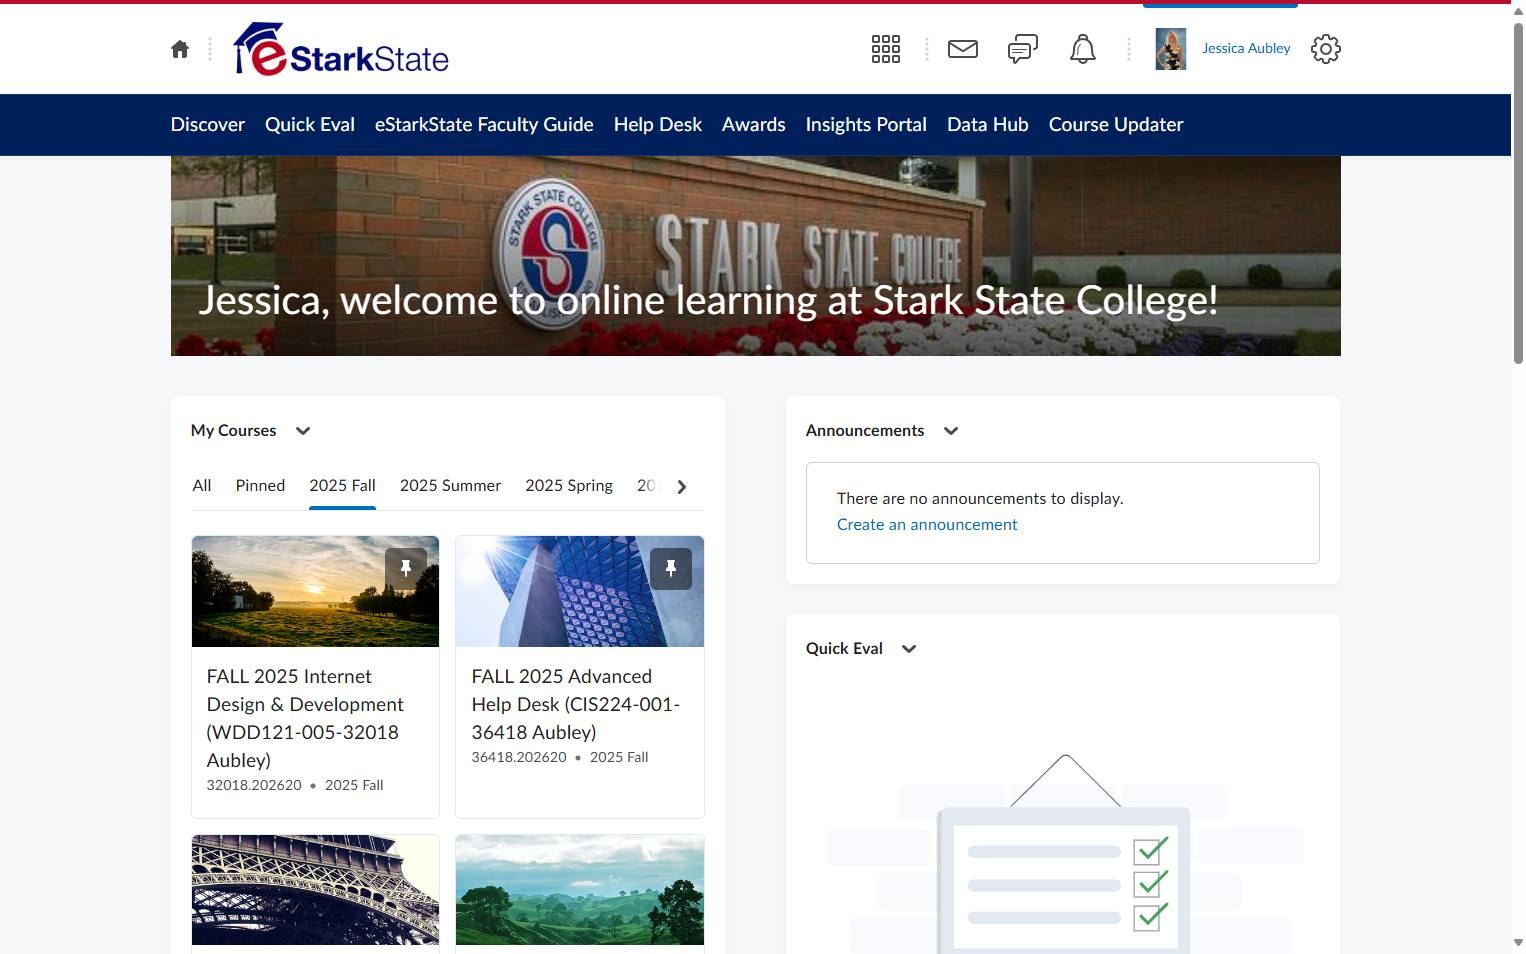The image size is (1526, 954).
Task: Show more semester tabs with right chevron
Action: [x=682, y=487]
